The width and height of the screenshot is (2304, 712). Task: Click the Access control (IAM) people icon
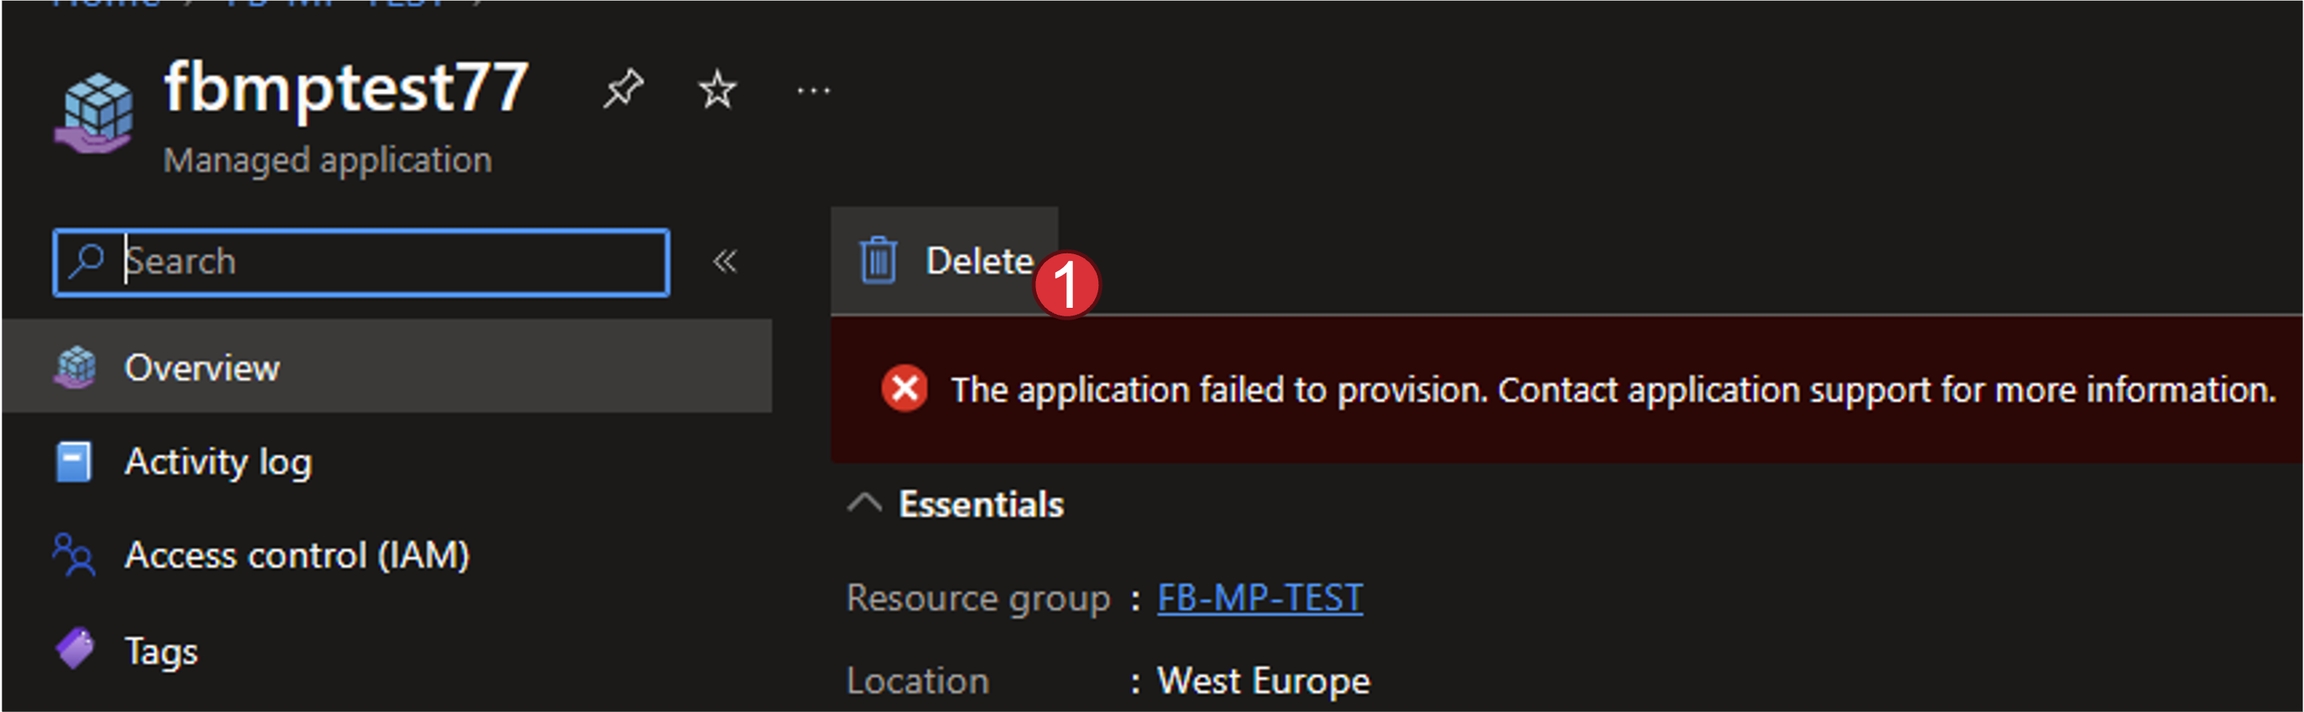coord(74,555)
